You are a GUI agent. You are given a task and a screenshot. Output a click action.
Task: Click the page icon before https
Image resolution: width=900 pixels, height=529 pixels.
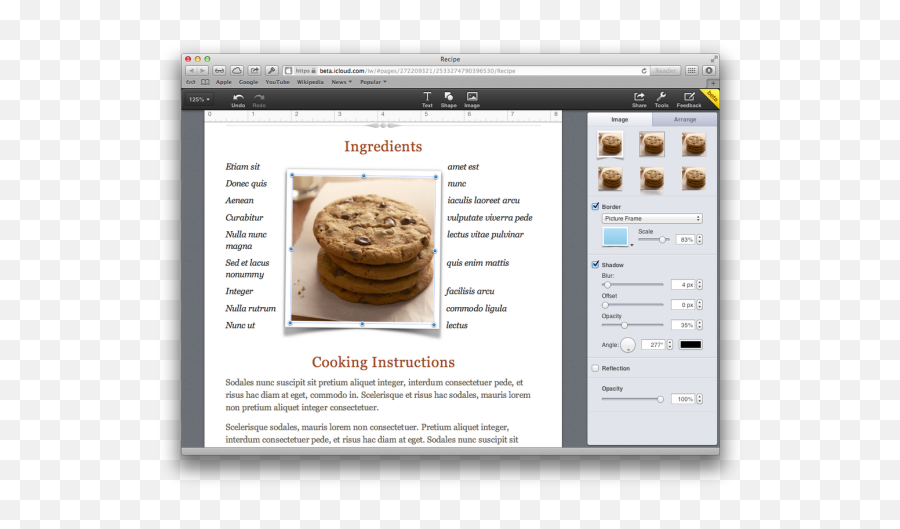288,71
